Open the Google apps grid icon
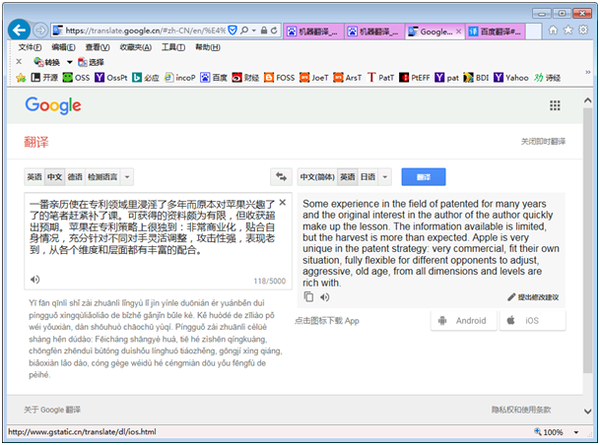Viewport: 600px width, 445px height. (555, 105)
